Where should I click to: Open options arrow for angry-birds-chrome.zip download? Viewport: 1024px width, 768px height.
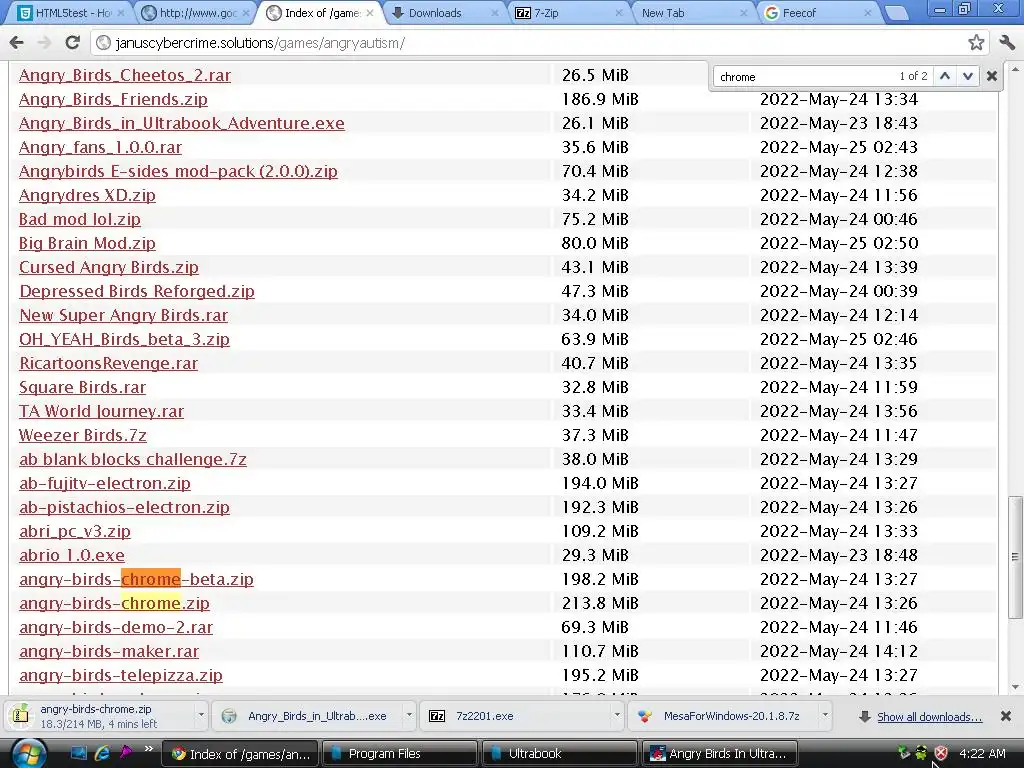coord(200,716)
